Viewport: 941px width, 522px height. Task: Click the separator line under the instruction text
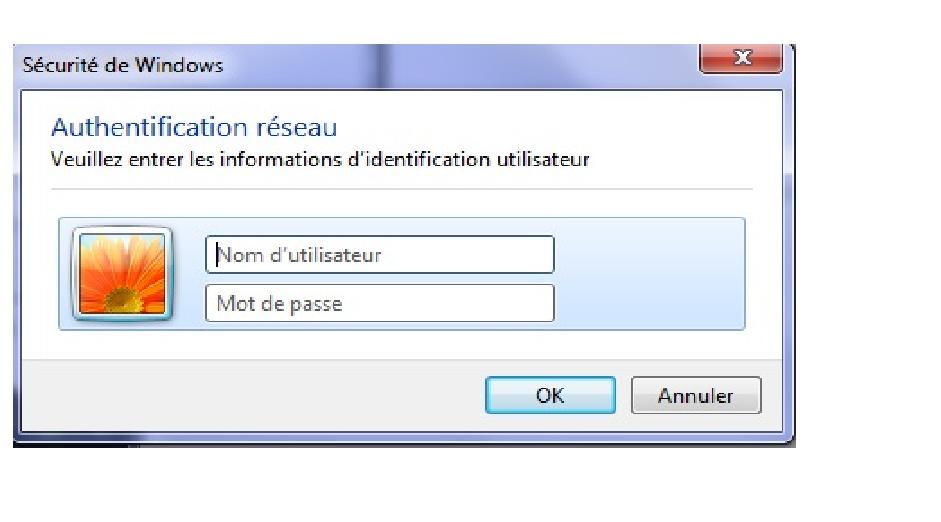coord(400,188)
